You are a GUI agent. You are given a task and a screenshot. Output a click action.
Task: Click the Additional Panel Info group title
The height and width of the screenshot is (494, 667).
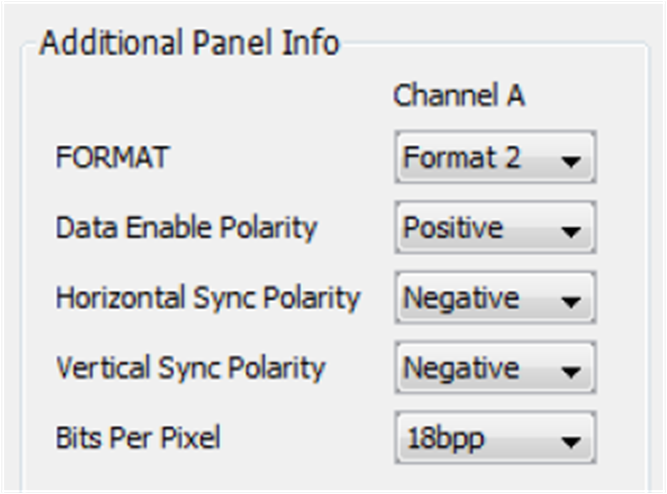coord(189,44)
